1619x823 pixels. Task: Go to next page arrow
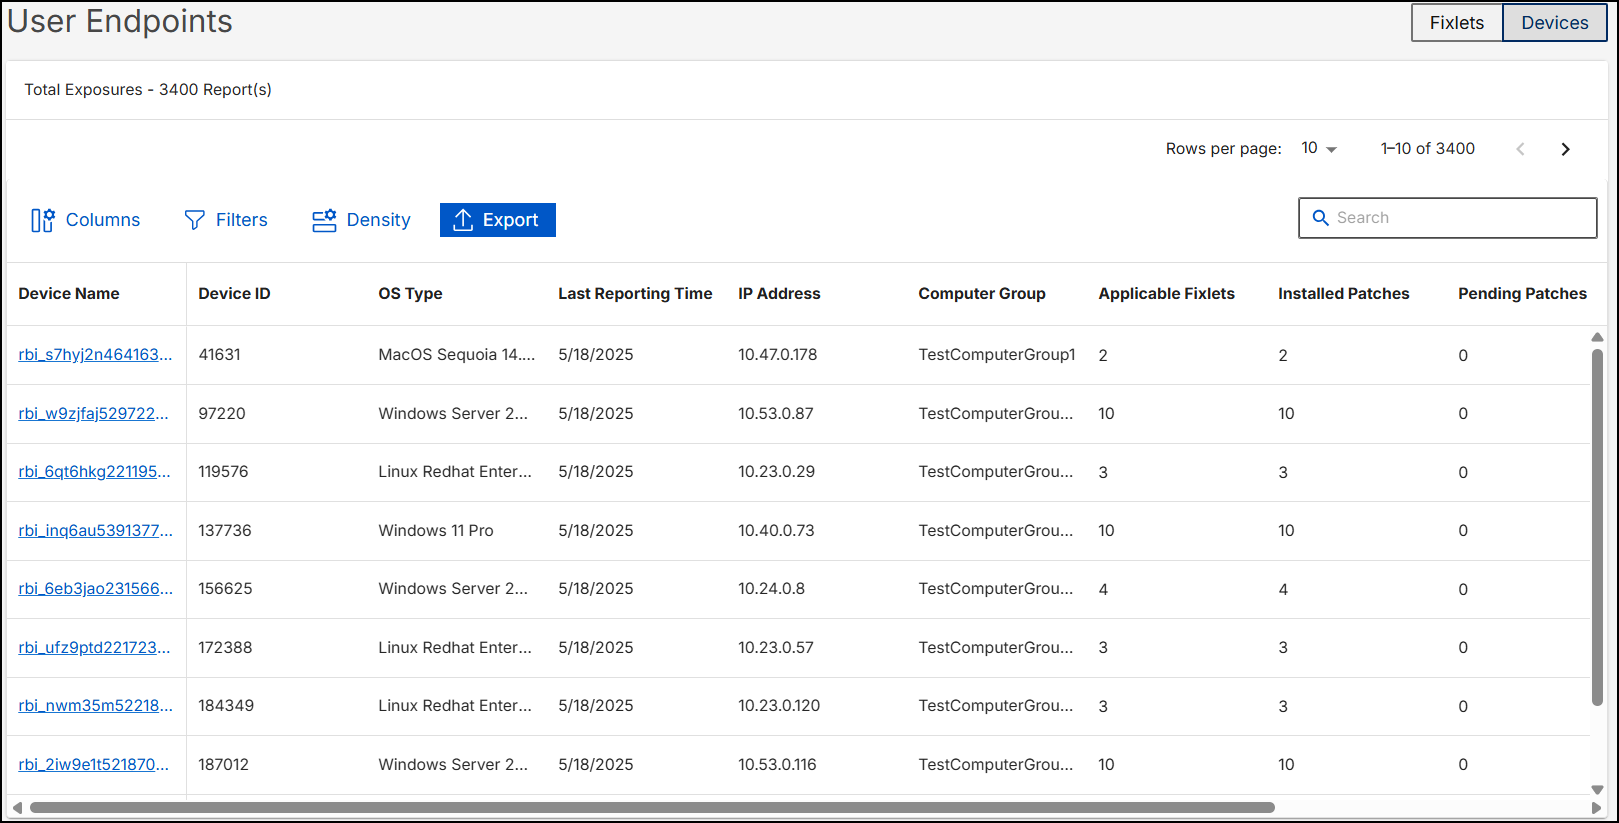point(1565,149)
